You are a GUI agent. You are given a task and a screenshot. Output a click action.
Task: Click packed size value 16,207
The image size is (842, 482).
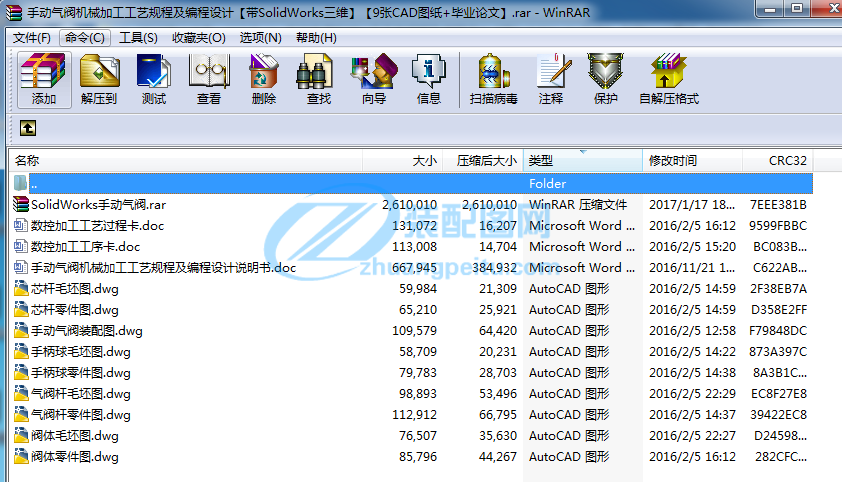tap(498, 225)
